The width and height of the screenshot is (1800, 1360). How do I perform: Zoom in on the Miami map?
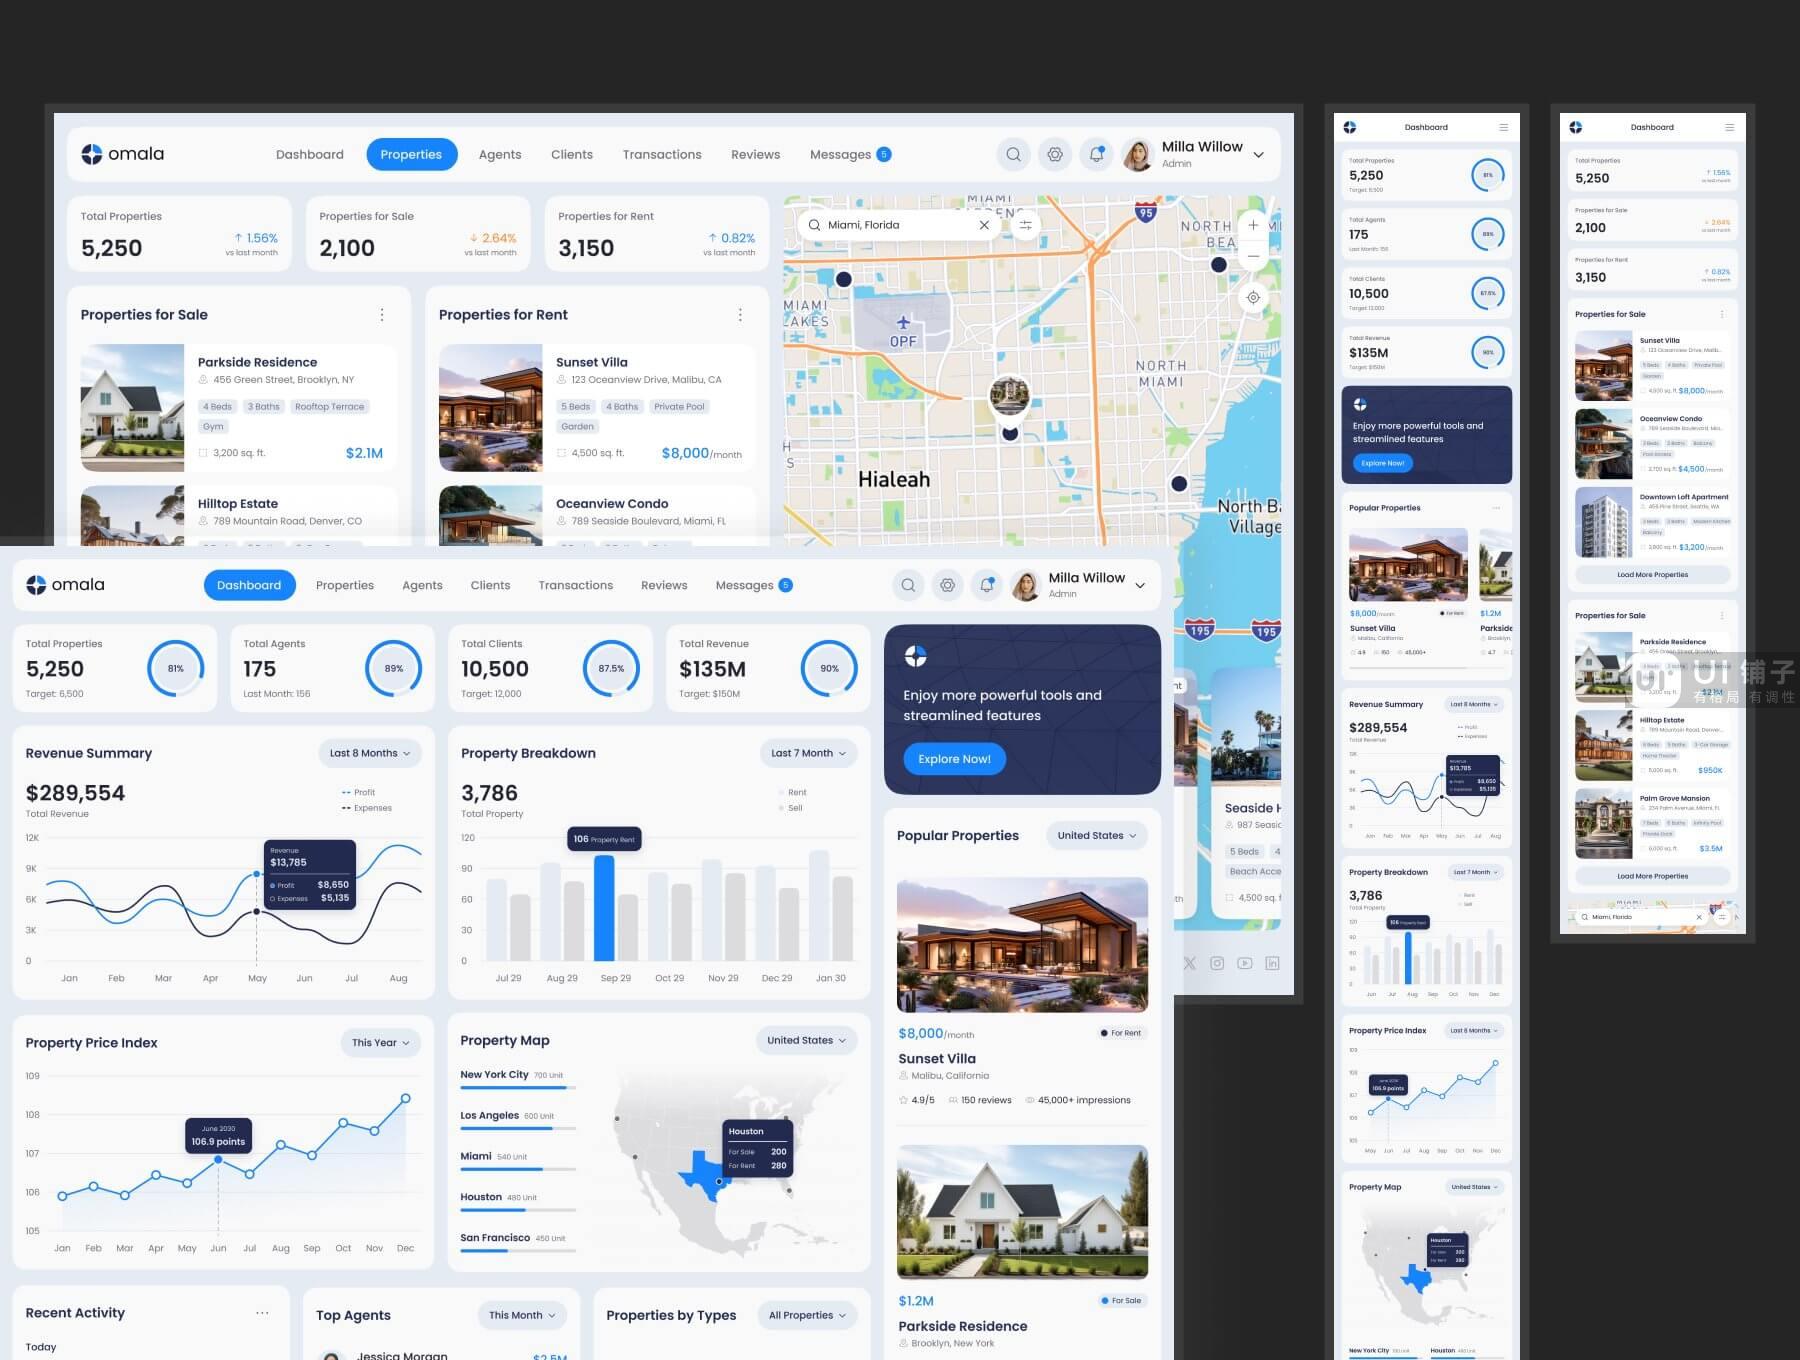(x=1253, y=225)
